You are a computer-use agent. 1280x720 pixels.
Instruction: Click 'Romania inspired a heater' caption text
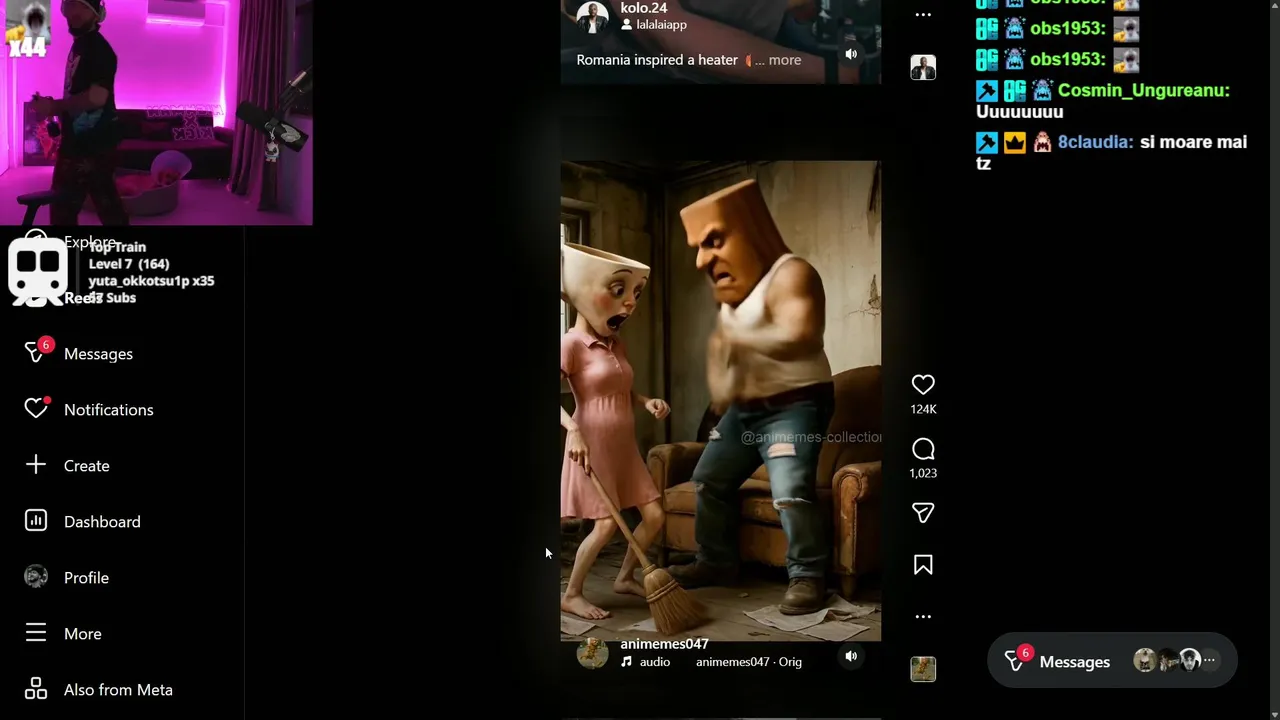pyautogui.click(x=657, y=60)
